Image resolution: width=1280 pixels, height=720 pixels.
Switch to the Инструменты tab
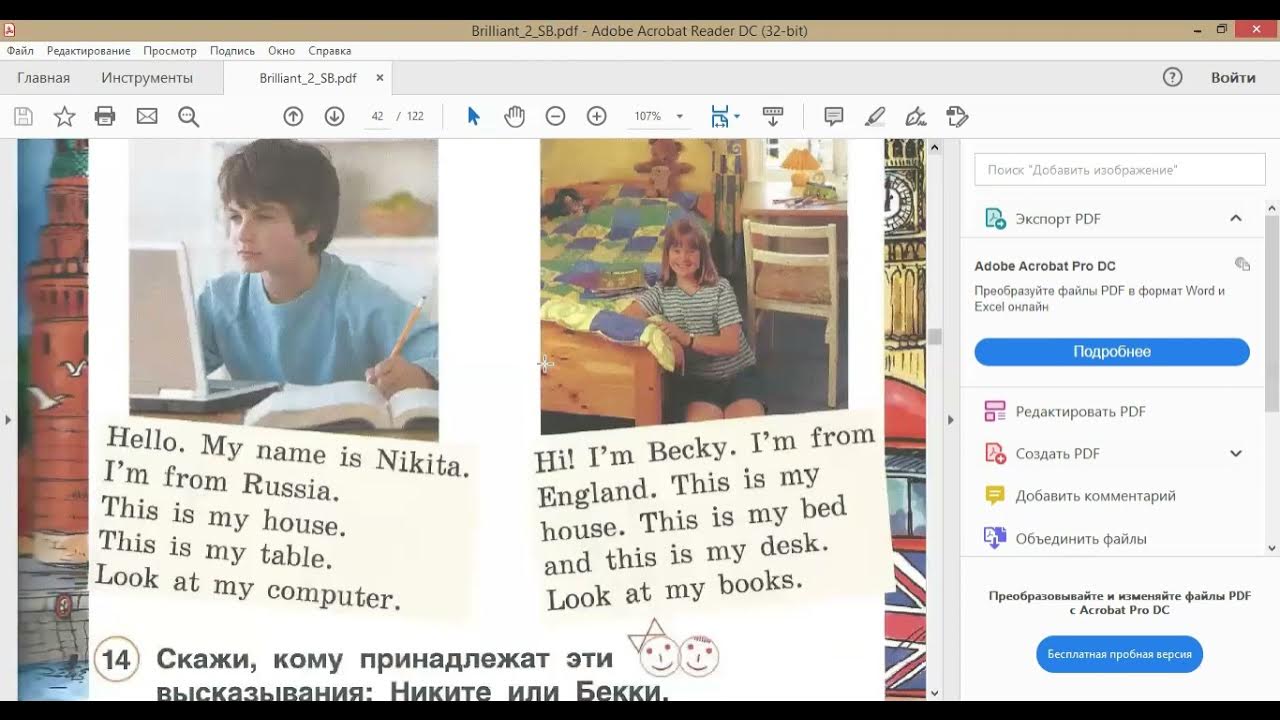(x=147, y=78)
